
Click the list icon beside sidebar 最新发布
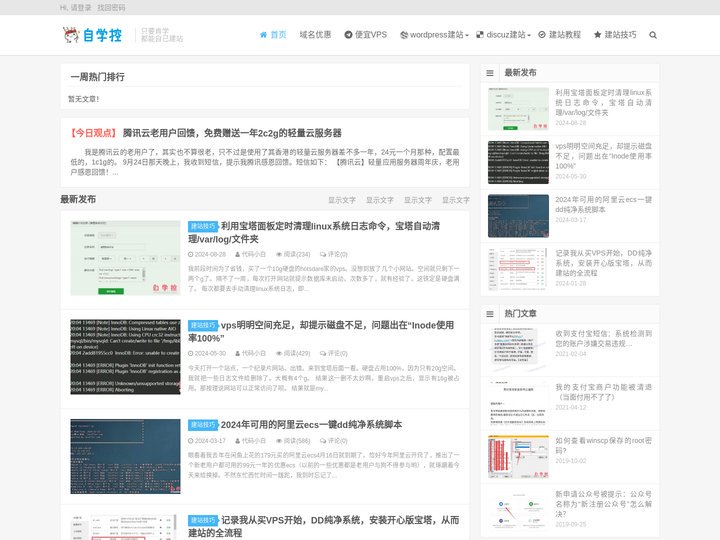pos(490,73)
